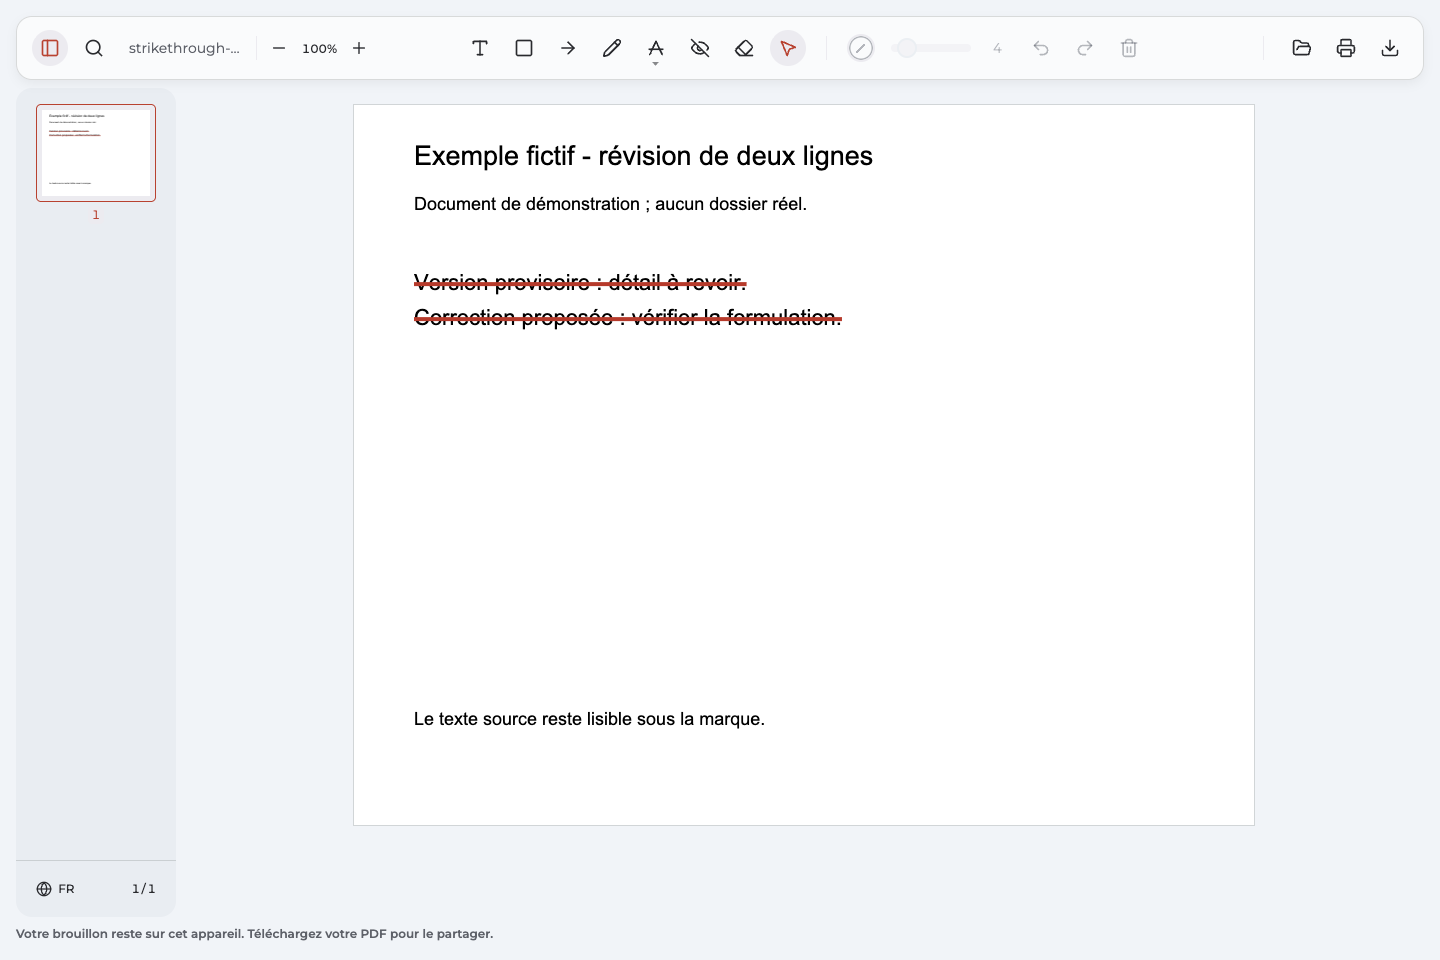Select the Pencil drawing tool
This screenshot has width=1440, height=960.
click(612, 48)
